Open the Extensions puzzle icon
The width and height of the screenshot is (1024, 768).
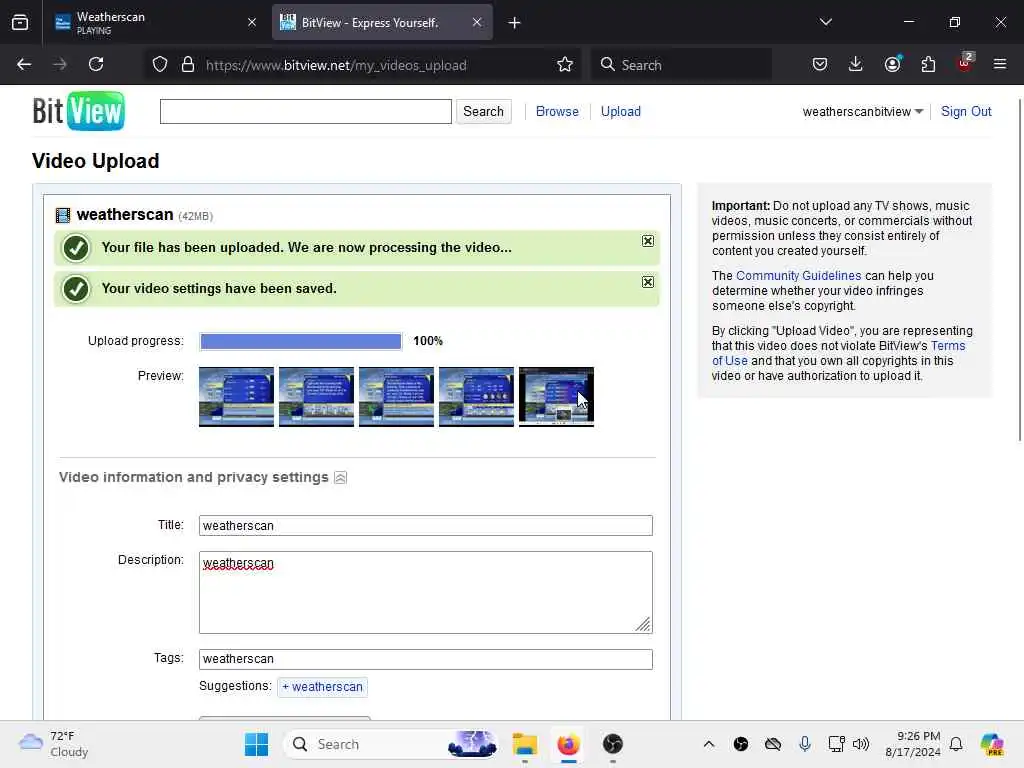coord(928,64)
